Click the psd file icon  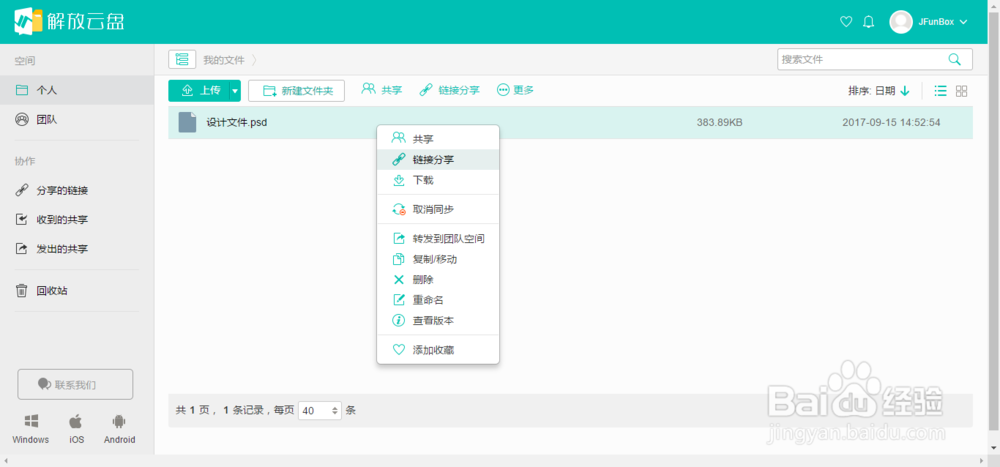coord(188,122)
